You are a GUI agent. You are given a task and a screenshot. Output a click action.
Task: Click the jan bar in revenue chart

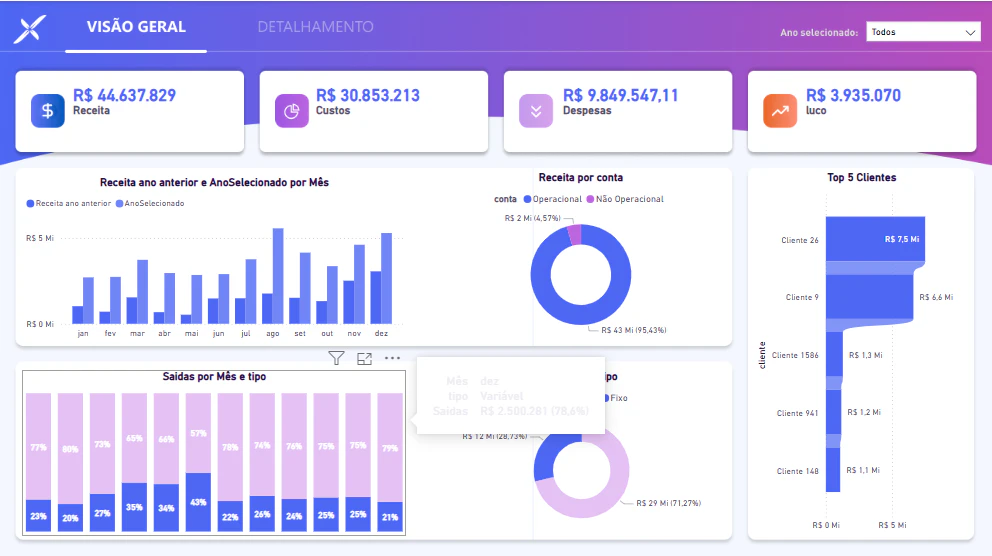(88, 300)
